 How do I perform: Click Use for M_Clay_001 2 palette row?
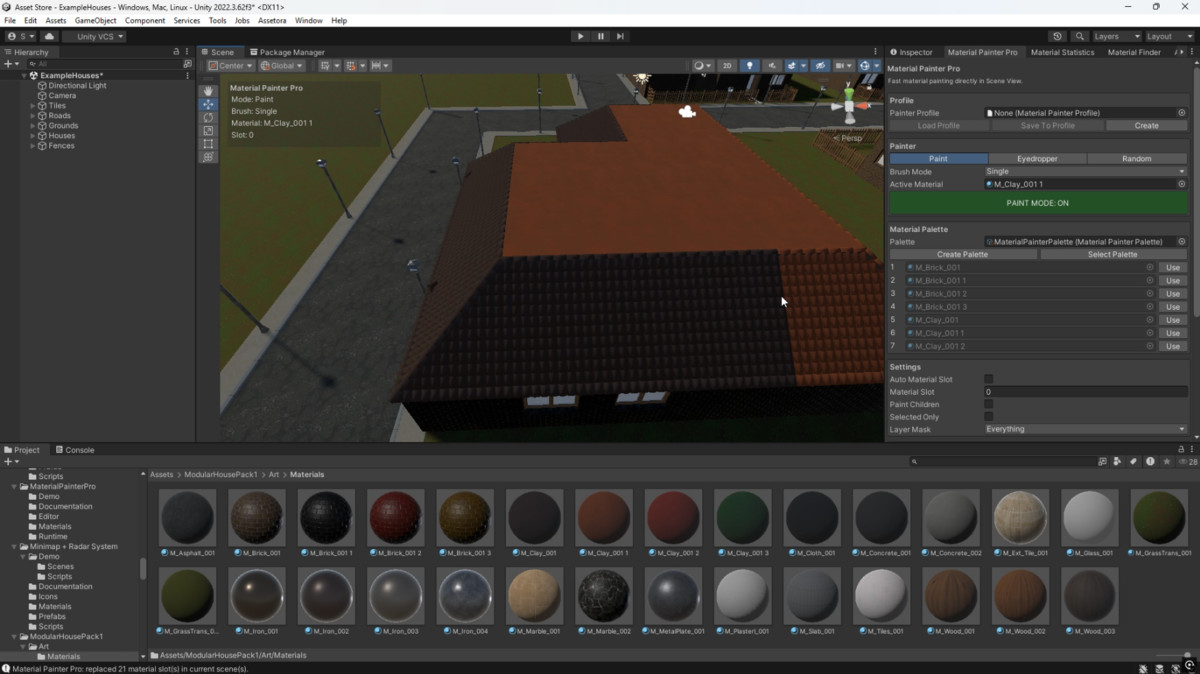coord(1172,346)
